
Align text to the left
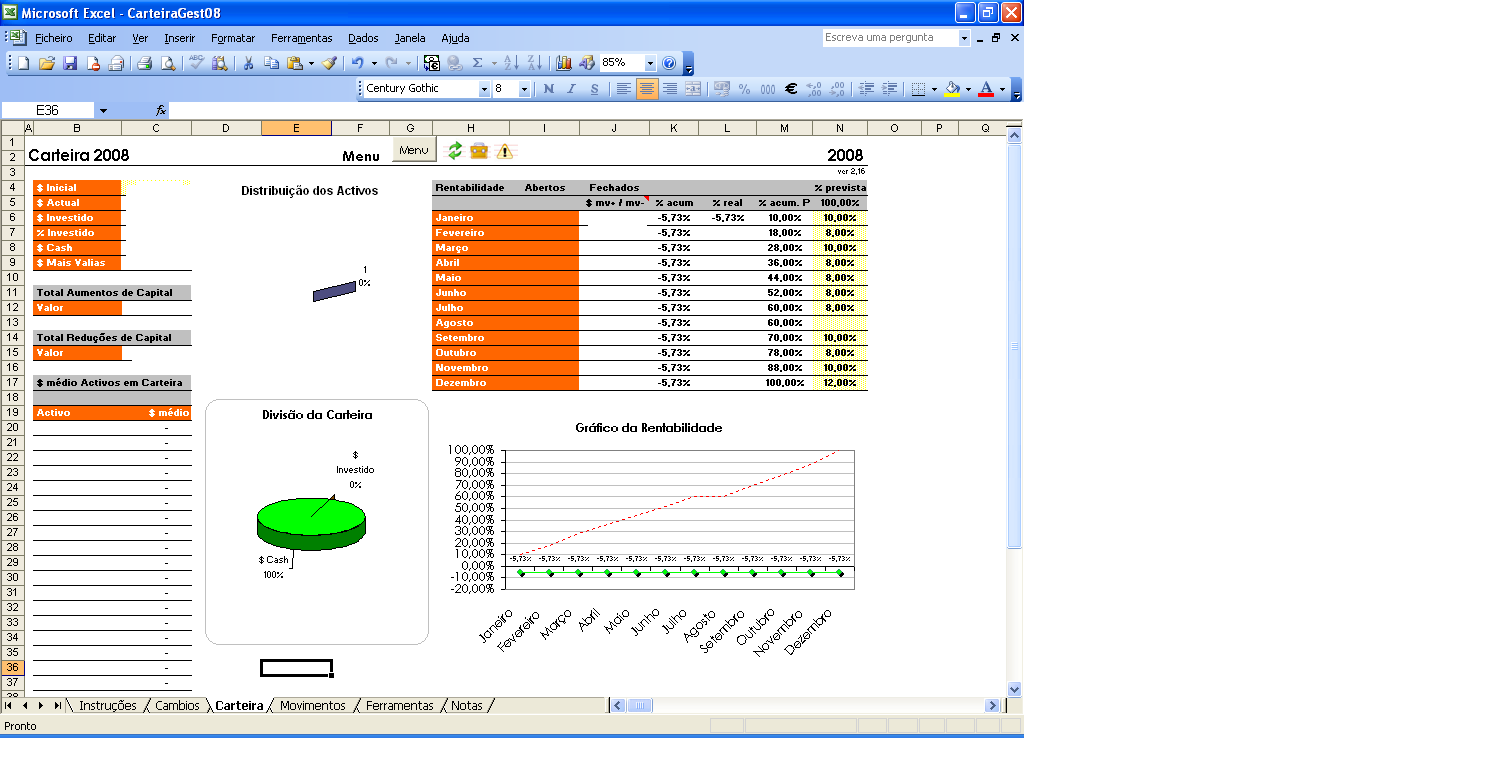[x=623, y=89]
